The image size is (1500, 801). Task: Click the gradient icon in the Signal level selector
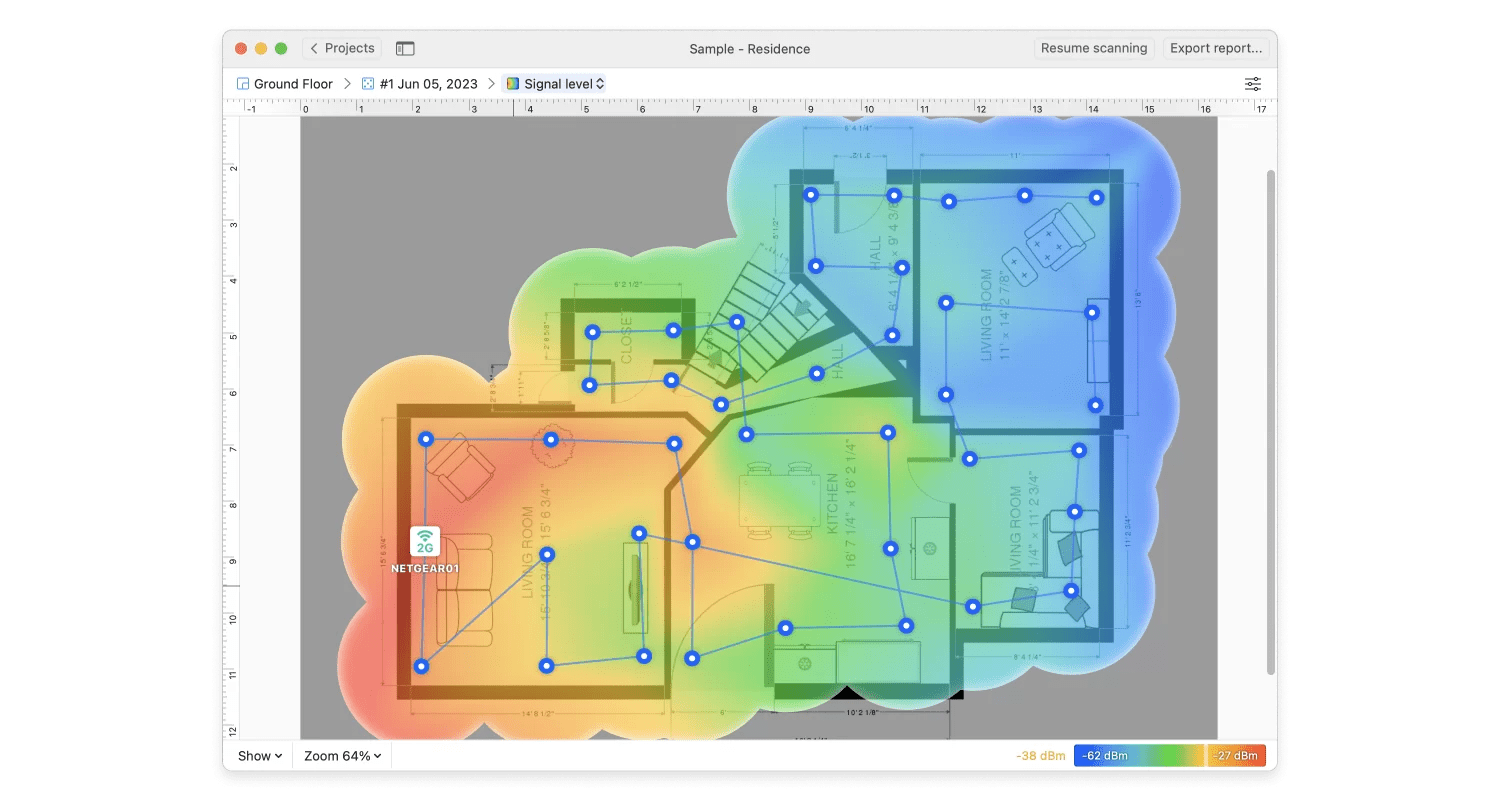coord(513,83)
